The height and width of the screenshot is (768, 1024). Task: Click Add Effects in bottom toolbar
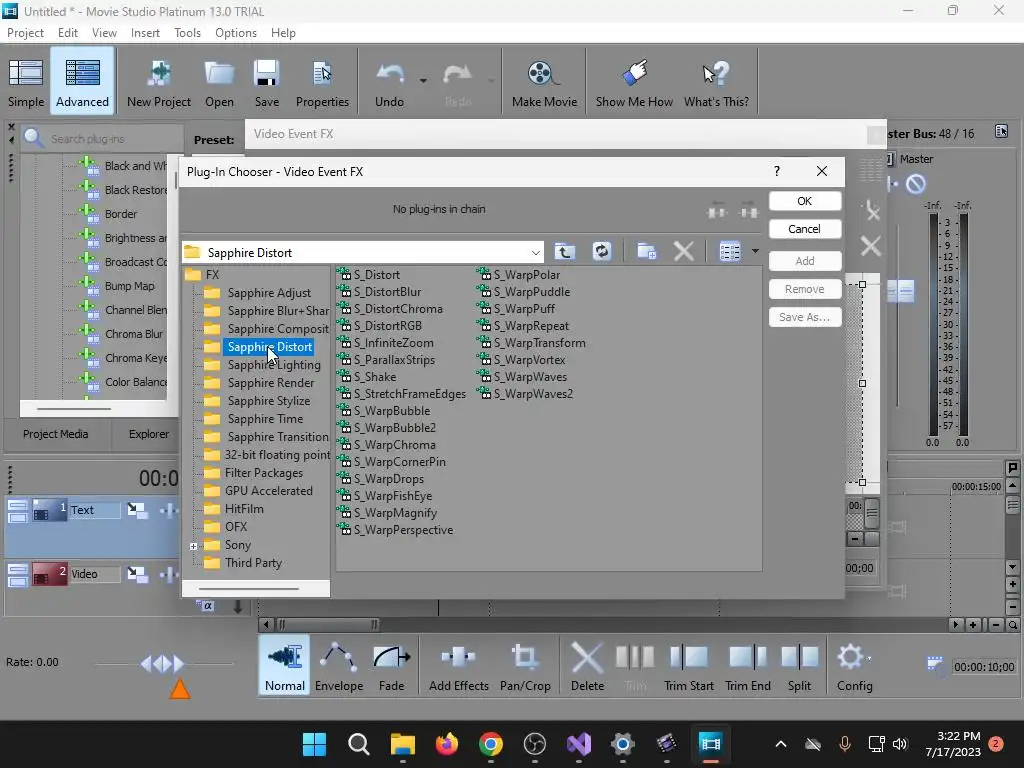[458, 666]
